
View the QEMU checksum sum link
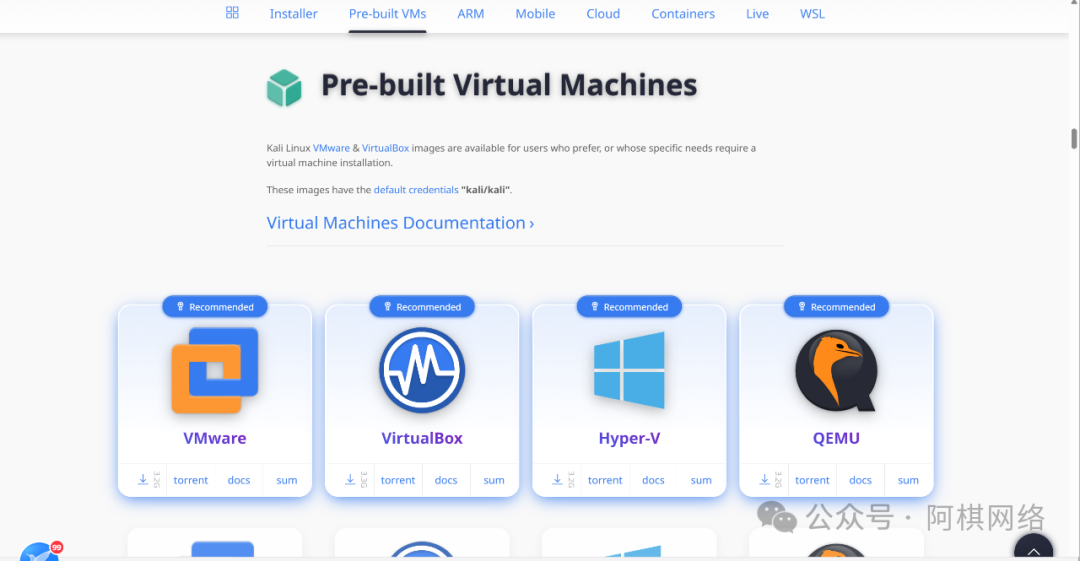click(x=908, y=480)
